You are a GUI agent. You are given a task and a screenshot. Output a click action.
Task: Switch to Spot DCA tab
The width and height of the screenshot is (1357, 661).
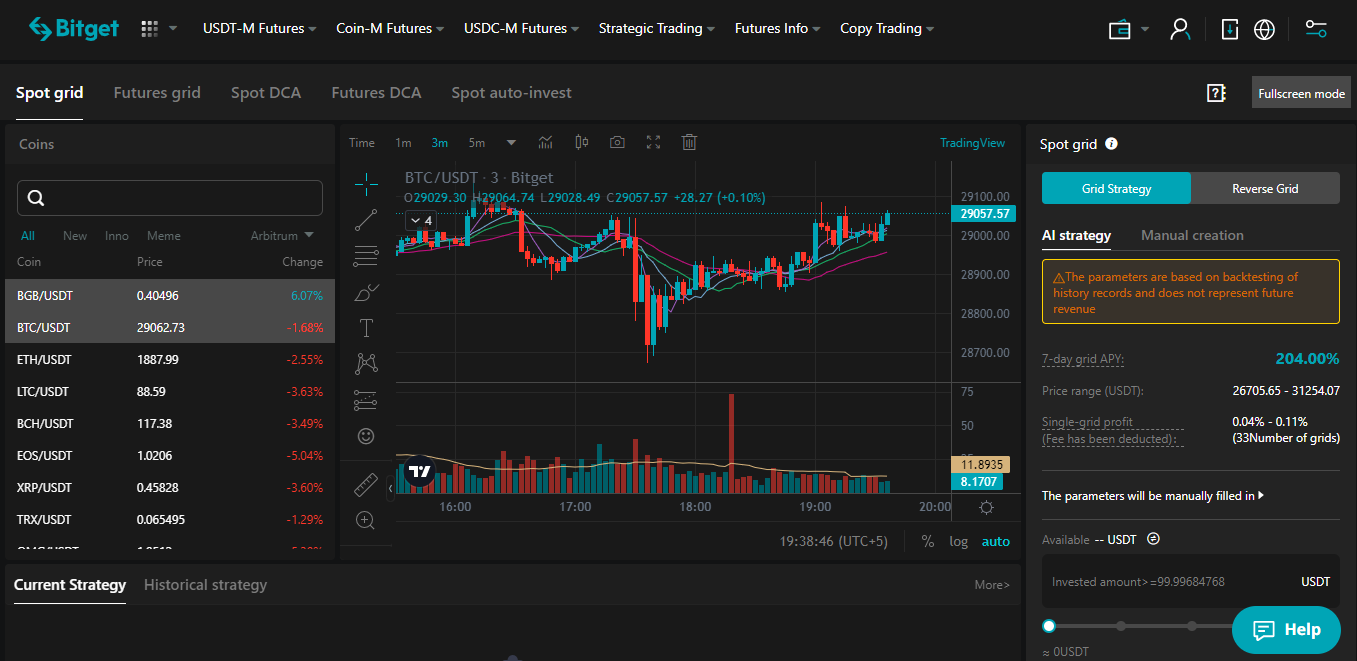266,93
